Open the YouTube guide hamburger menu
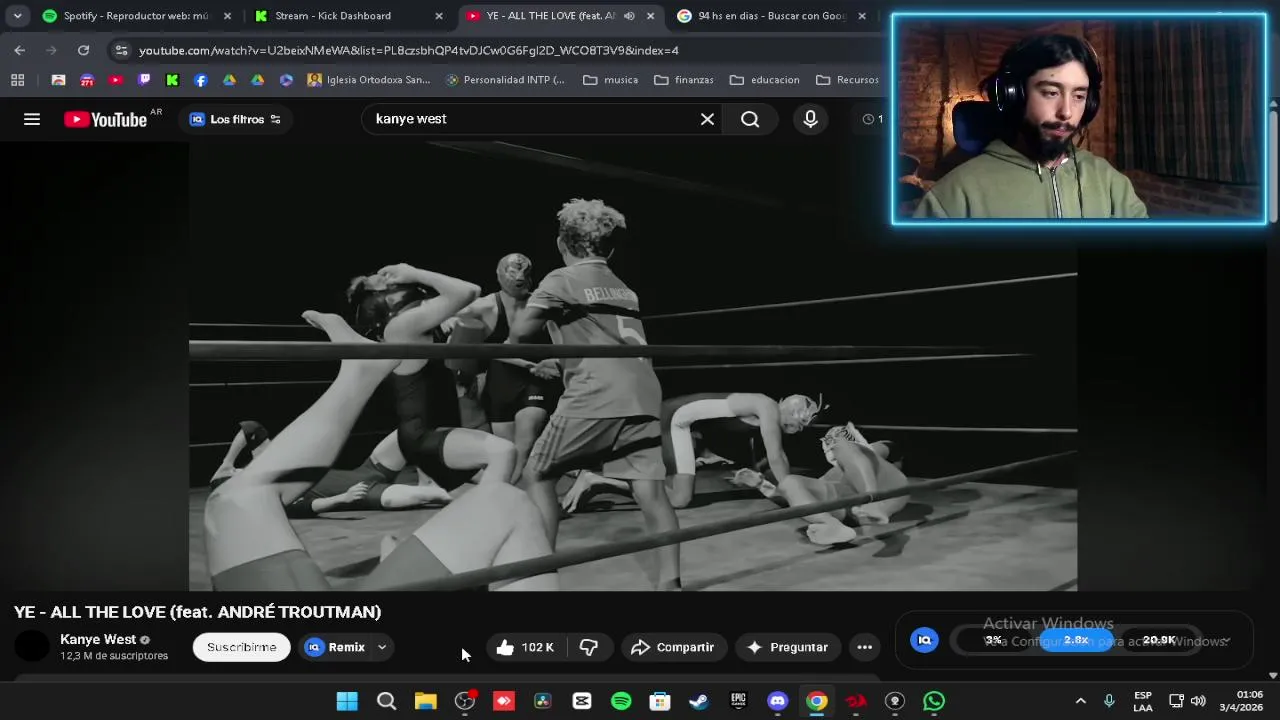 32,119
